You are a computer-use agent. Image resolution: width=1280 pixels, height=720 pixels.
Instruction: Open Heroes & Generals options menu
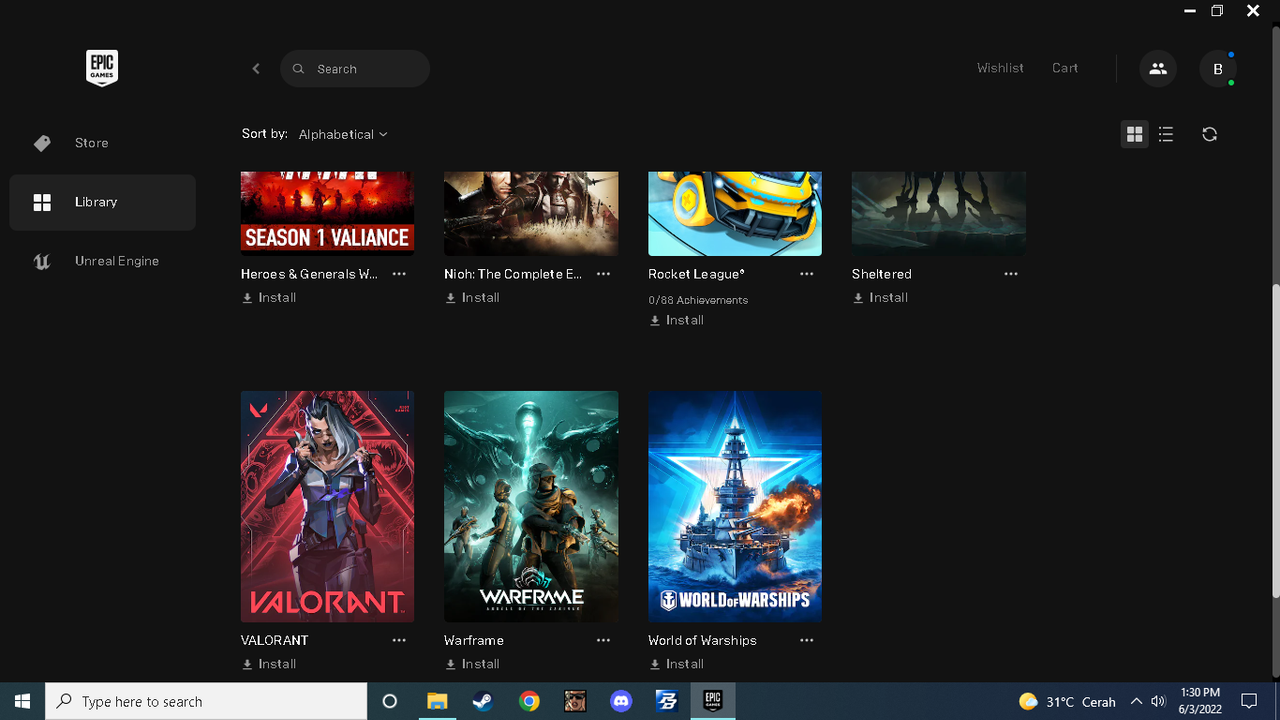[399, 274]
